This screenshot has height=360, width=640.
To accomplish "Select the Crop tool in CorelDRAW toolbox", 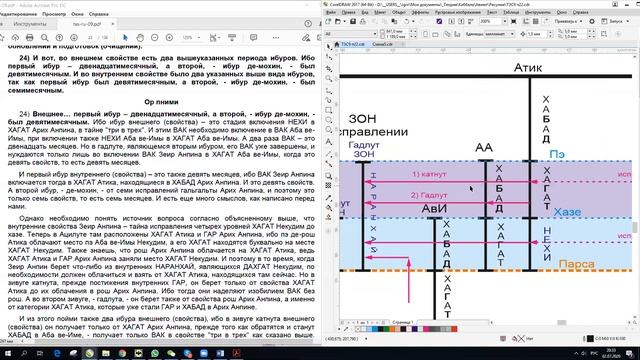I will pyautogui.click(x=329, y=68).
